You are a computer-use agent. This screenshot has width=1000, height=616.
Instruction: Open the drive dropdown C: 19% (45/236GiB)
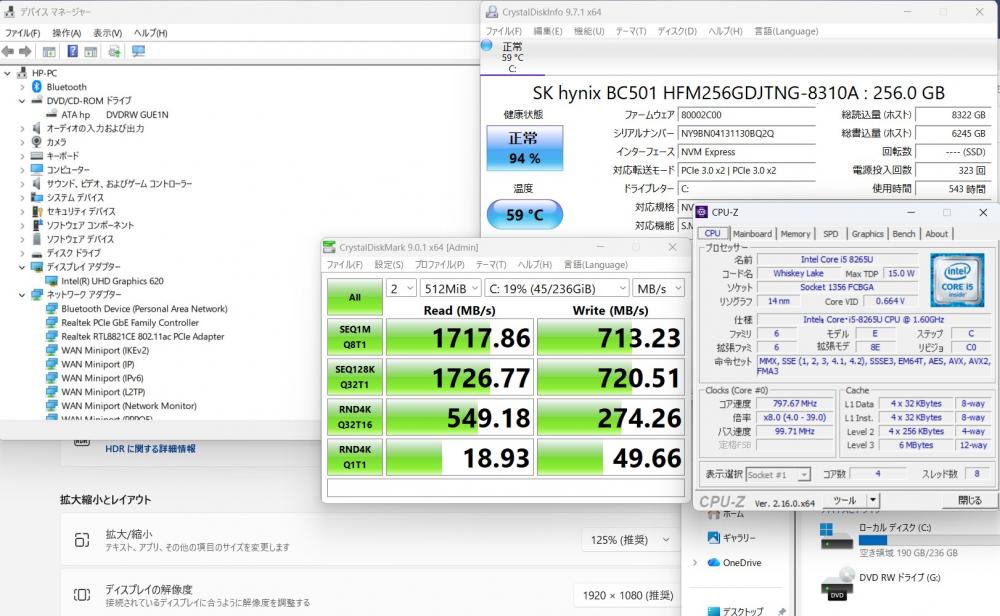557,289
